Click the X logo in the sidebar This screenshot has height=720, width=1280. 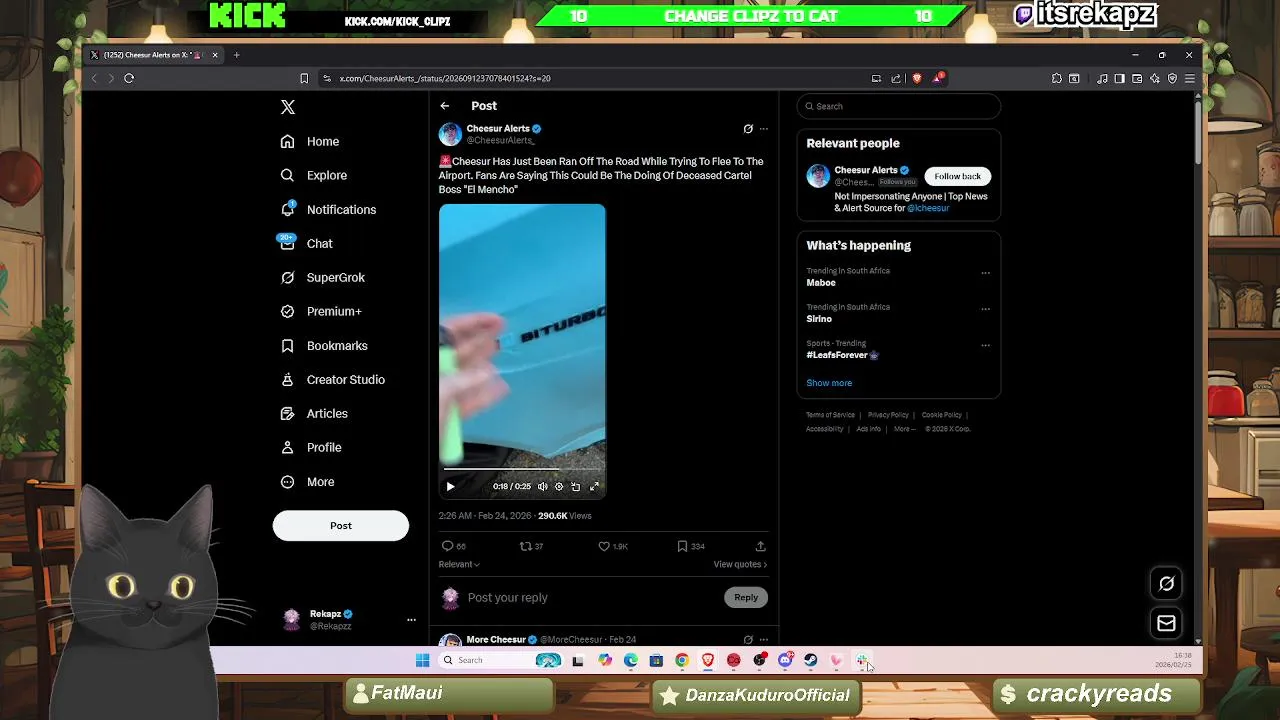coord(288,107)
